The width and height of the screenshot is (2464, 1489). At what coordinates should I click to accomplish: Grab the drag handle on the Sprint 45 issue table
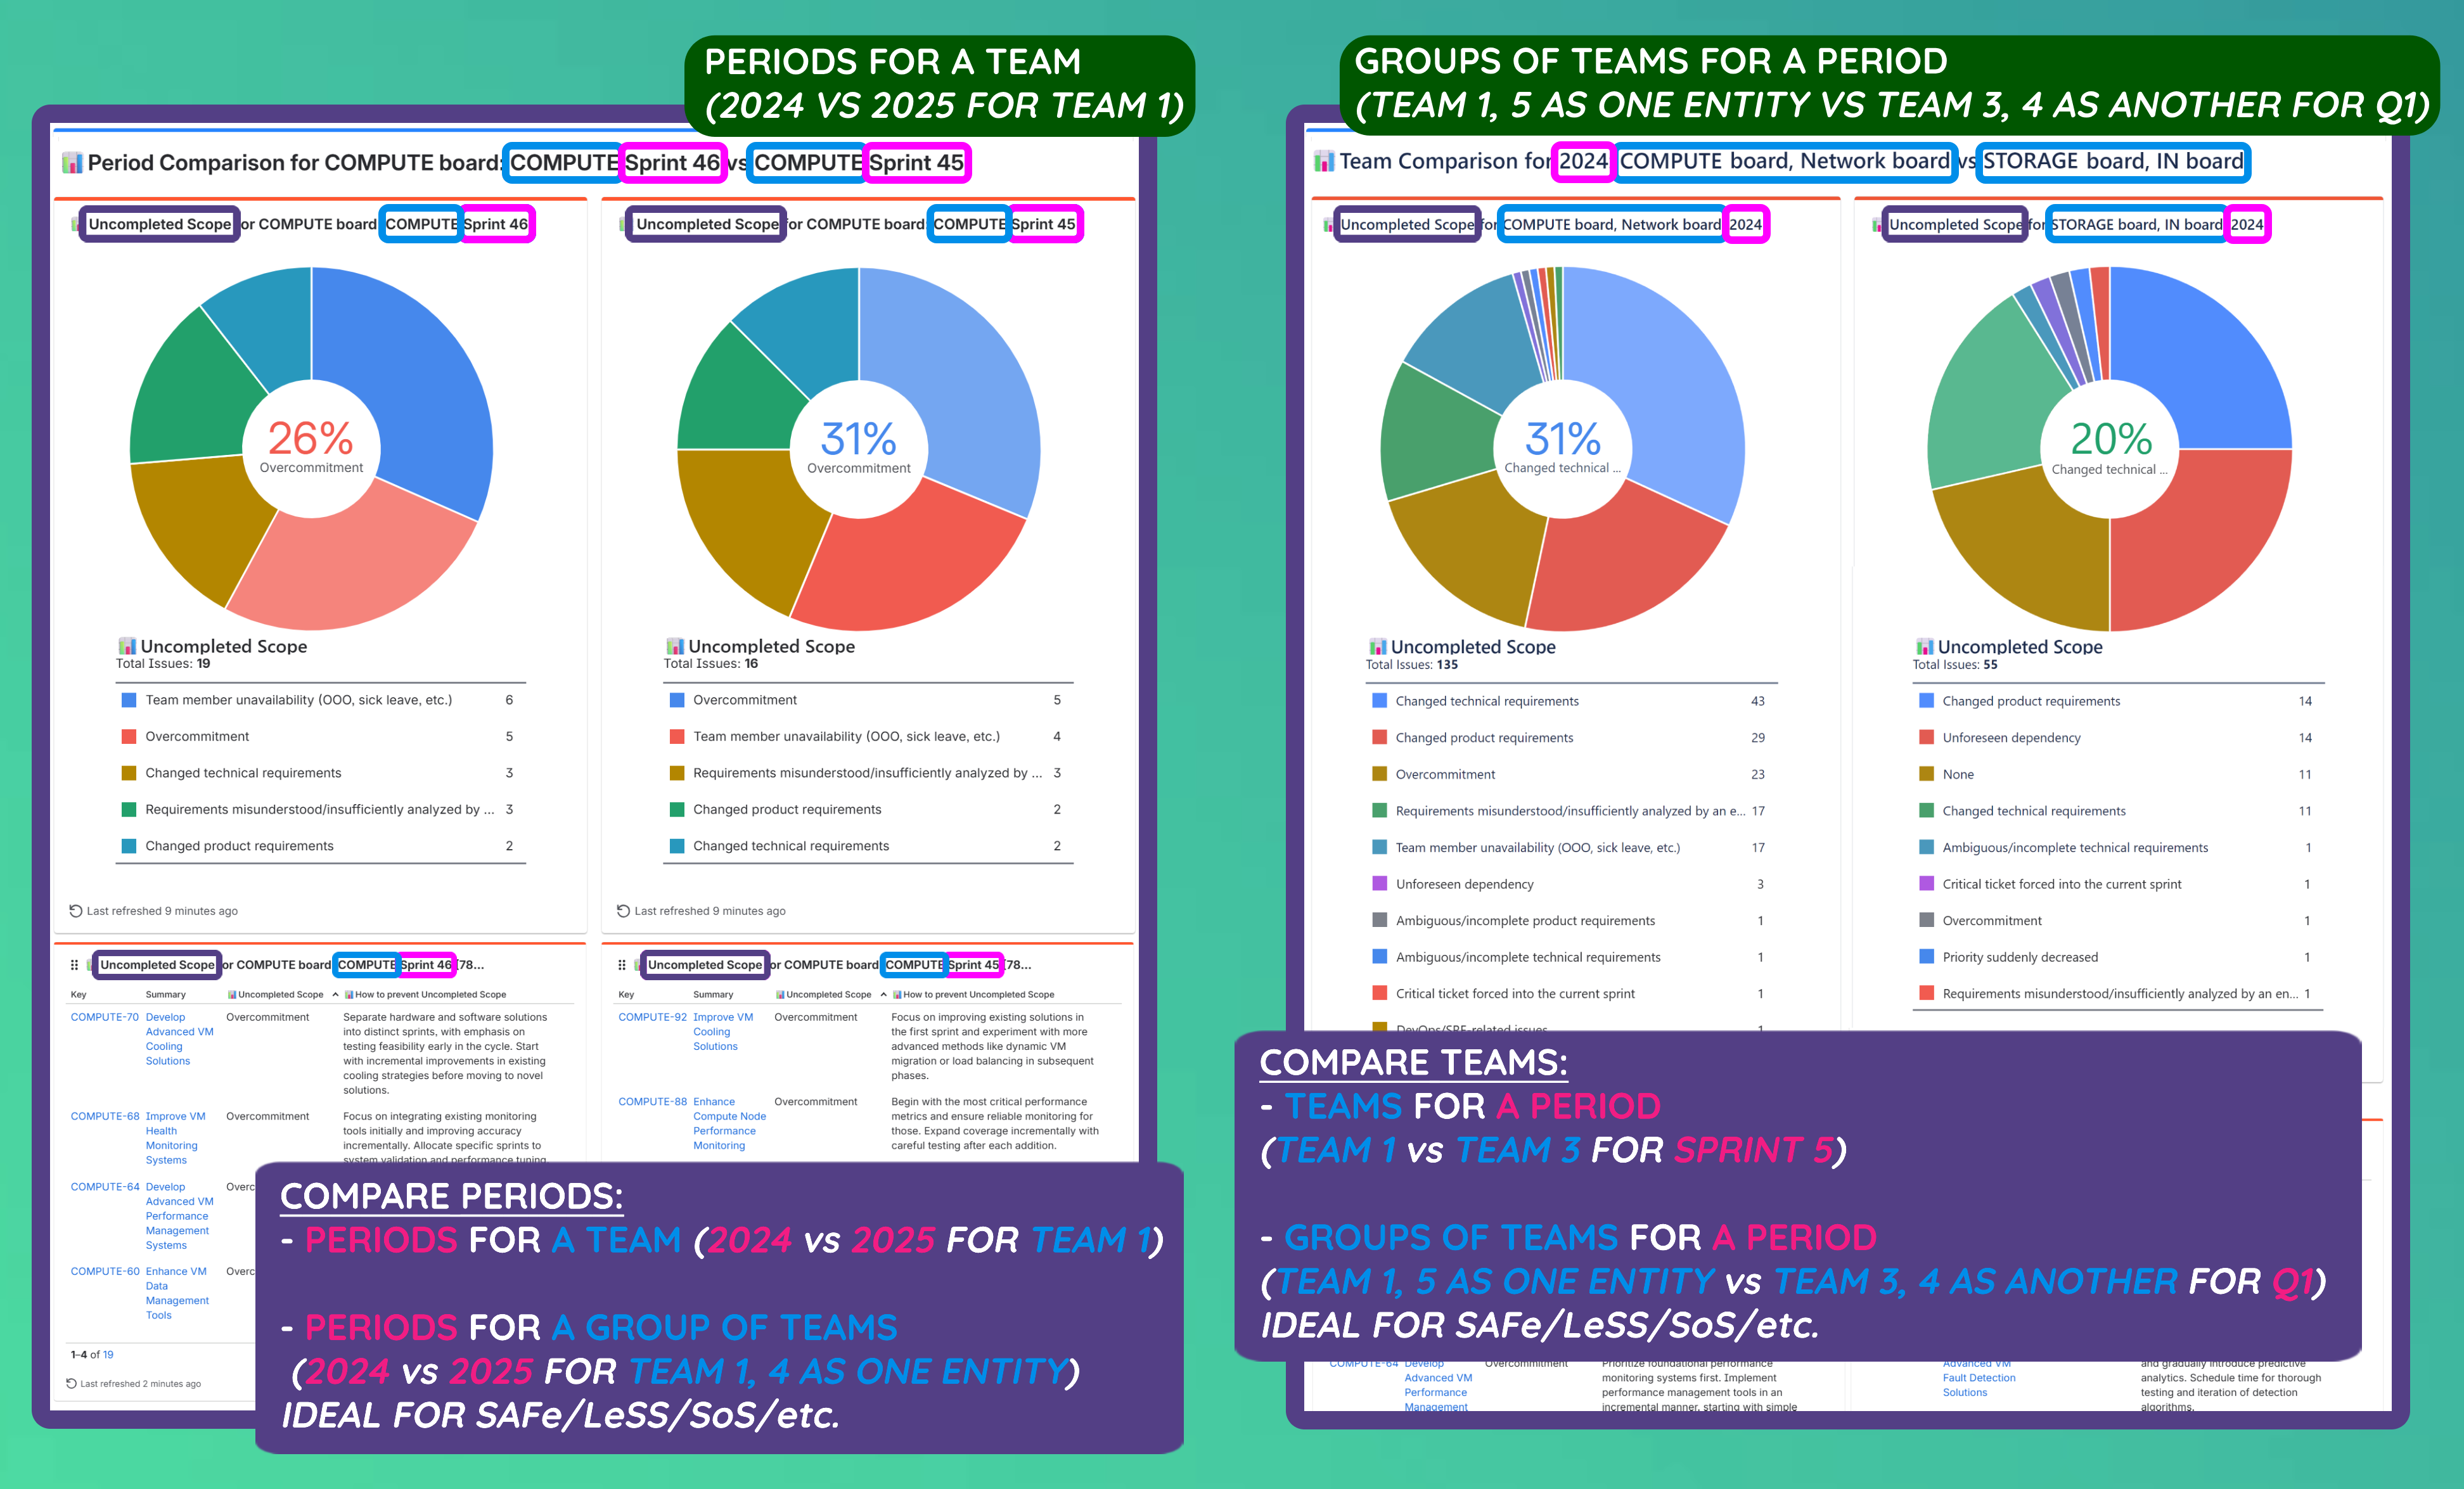pos(622,965)
